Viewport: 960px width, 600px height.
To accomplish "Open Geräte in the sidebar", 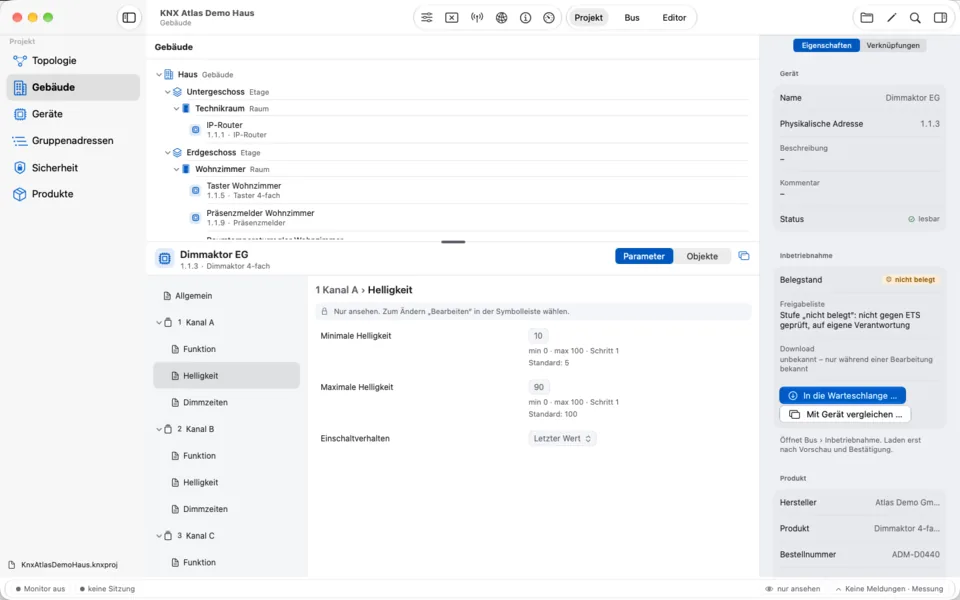I will 73,114.
